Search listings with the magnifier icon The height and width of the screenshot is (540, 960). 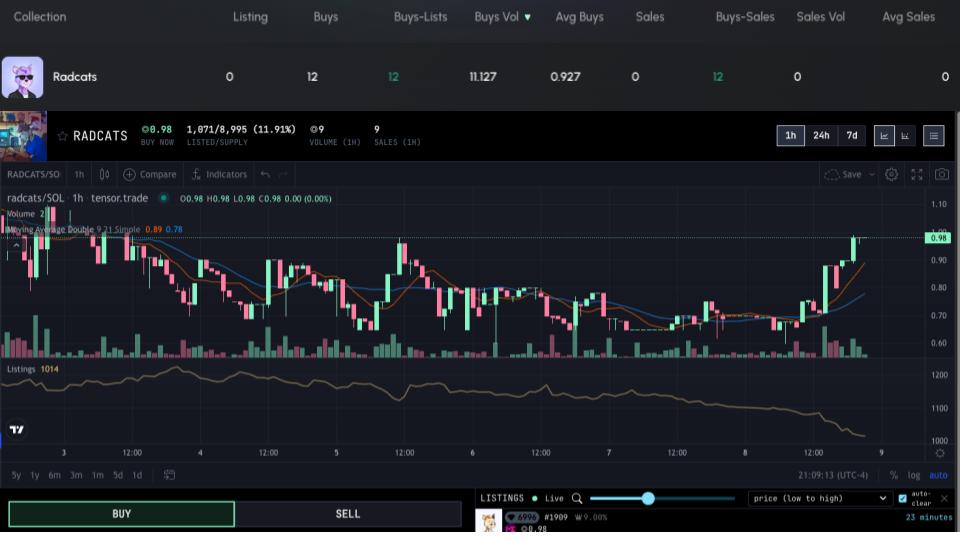pos(577,498)
